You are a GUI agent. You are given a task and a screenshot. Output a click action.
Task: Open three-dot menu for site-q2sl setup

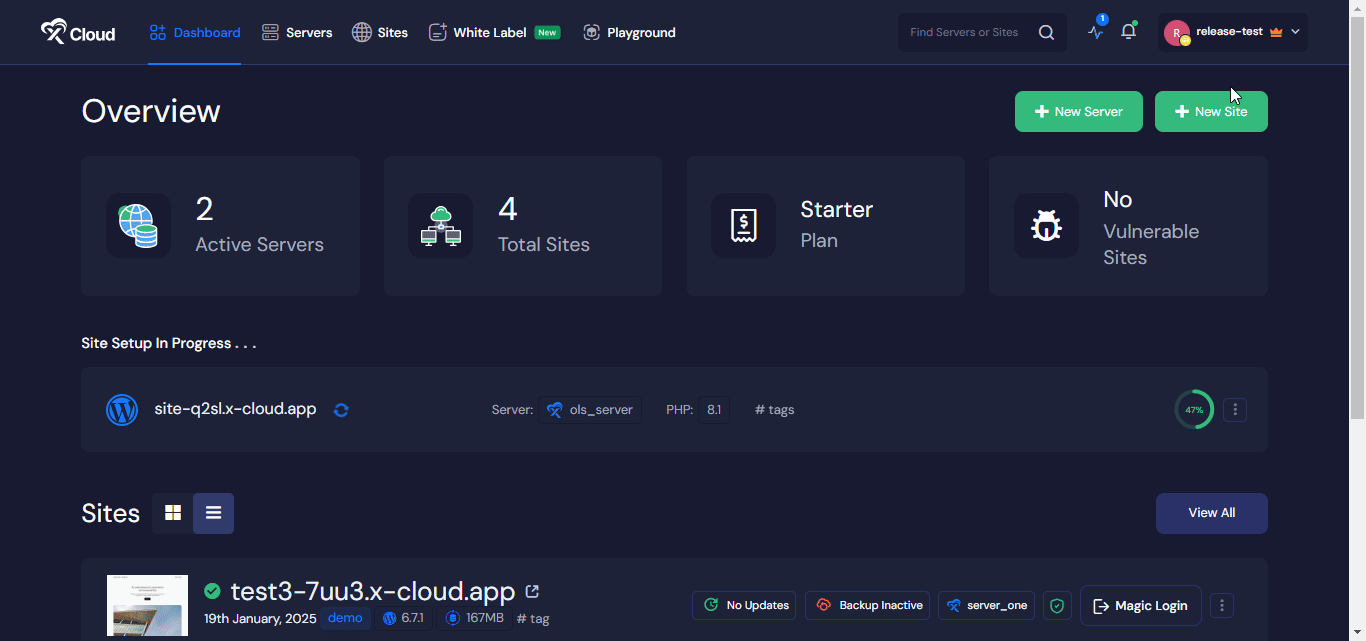(1235, 410)
